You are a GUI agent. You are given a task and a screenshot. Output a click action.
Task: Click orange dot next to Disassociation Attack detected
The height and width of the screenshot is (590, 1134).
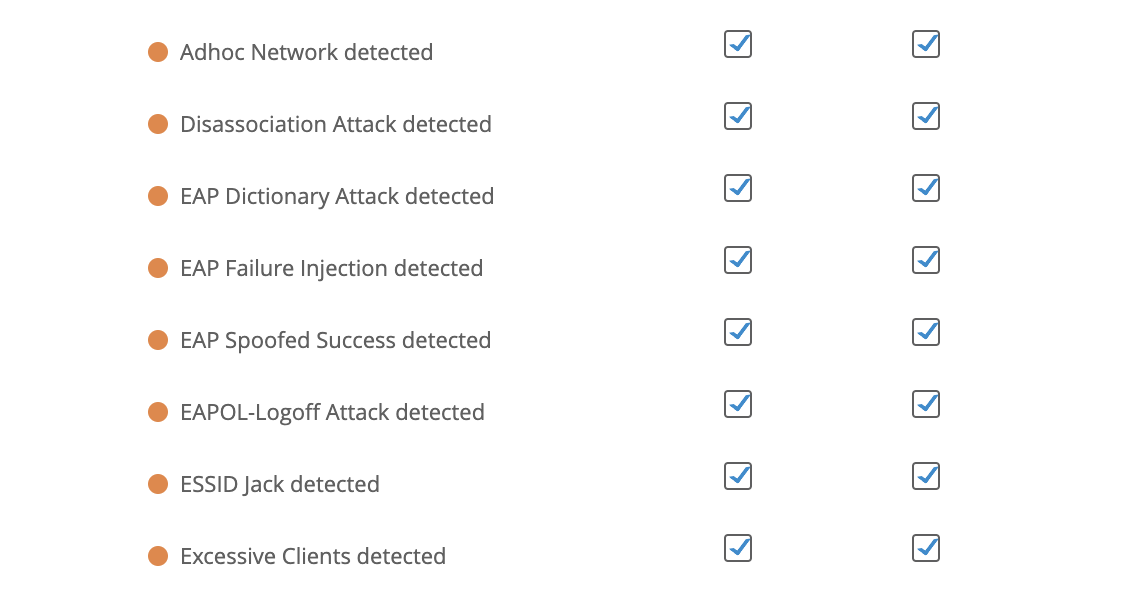coord(158,124)
